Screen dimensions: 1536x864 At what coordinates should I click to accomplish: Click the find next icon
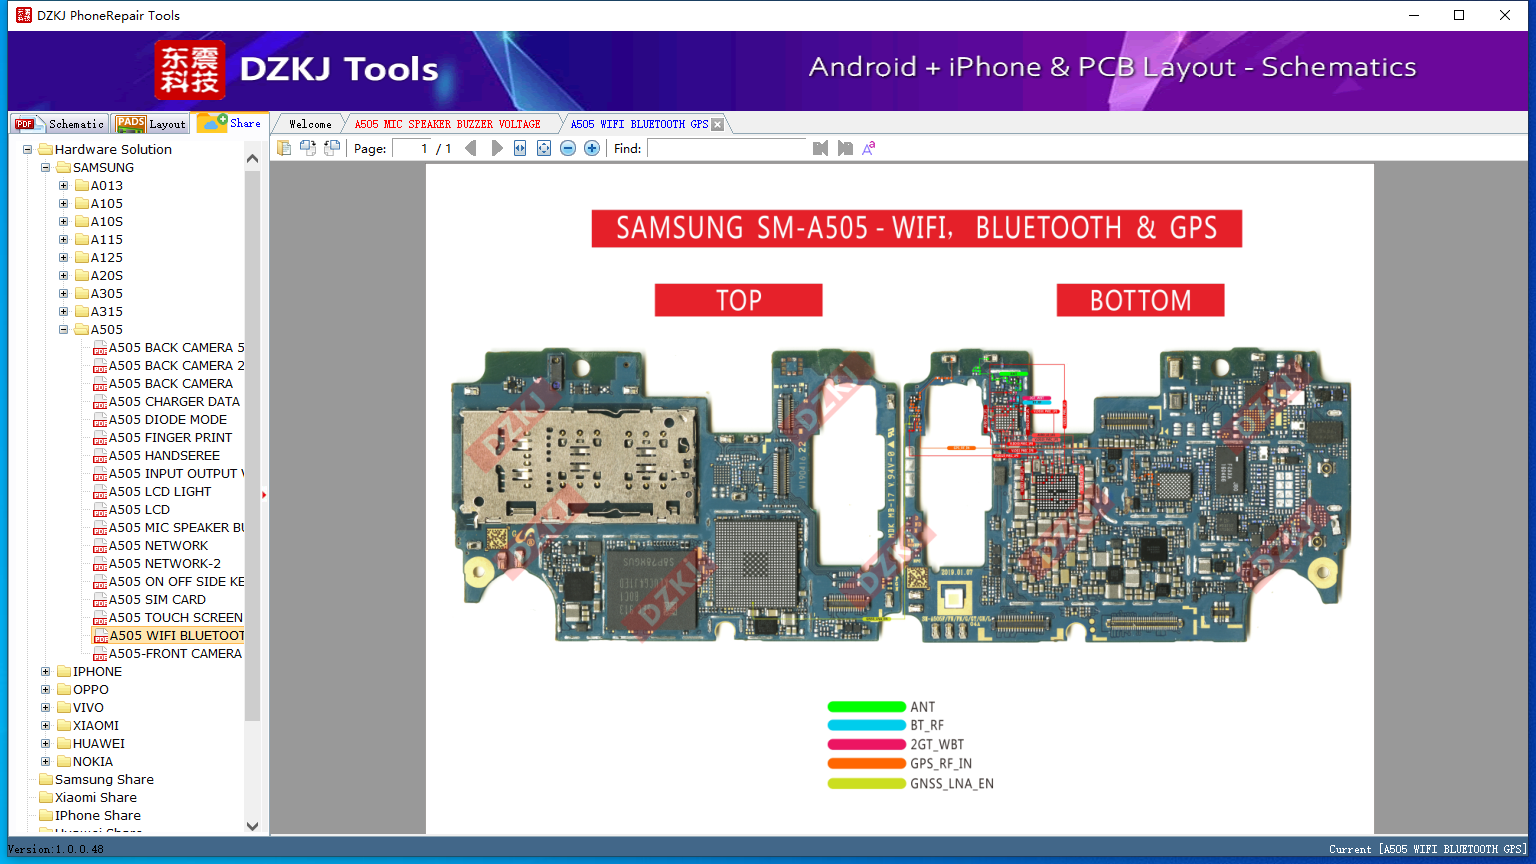(845, 148)
